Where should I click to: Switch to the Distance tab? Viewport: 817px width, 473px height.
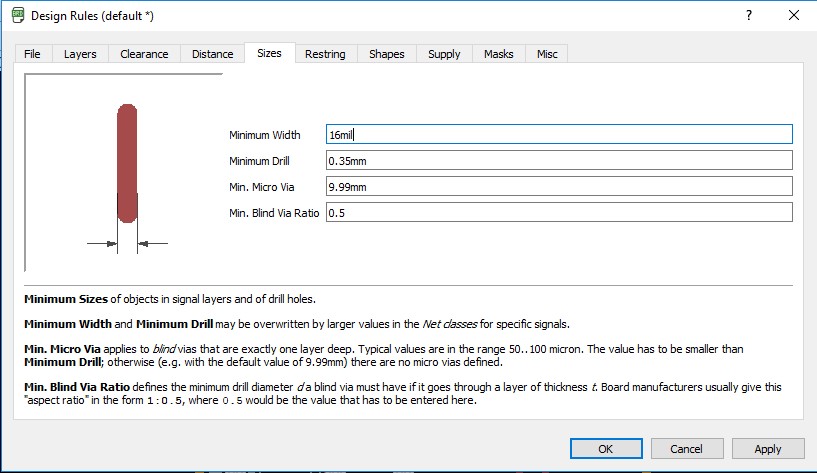pos(212,54)
